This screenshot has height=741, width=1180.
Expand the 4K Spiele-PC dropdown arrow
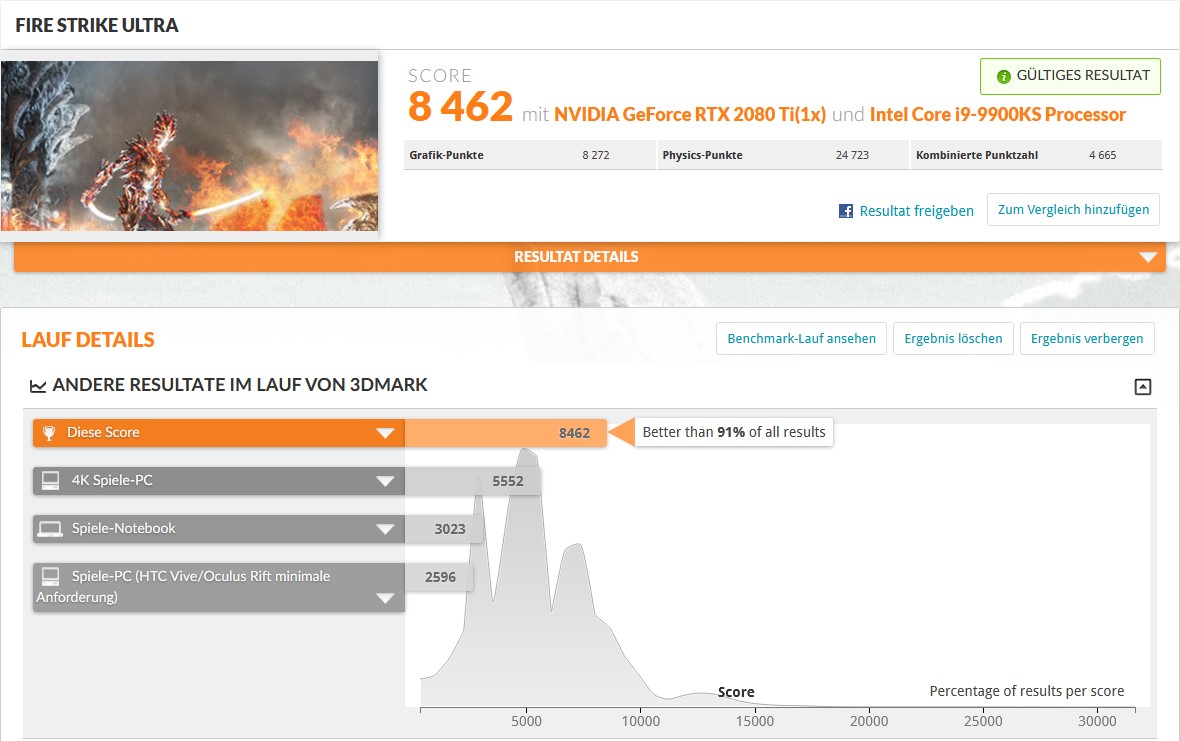click(x=385, y=481)
